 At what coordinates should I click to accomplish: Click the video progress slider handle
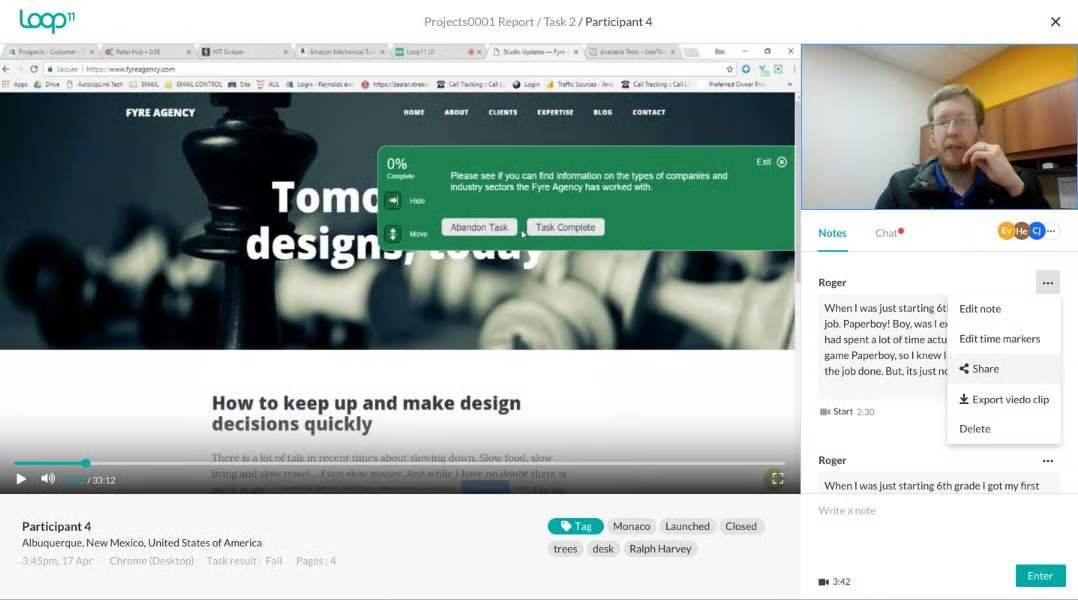[86, 463]
